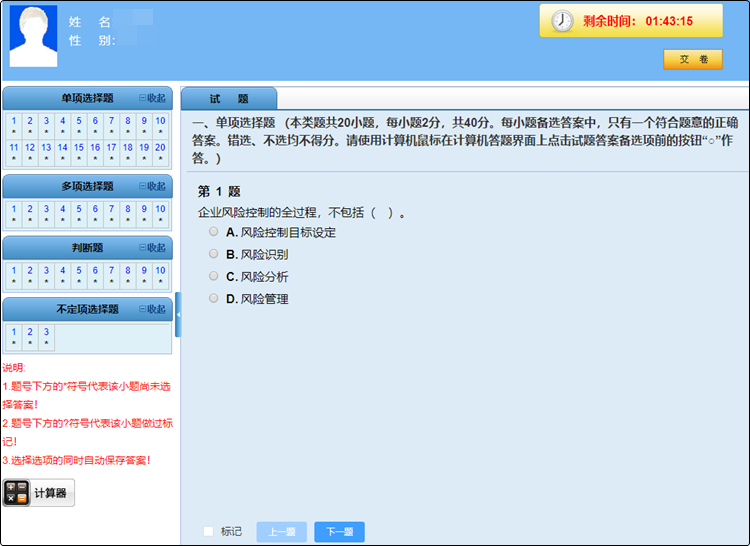The width and height of the screenshot is (750, 546).
Task: Collapse the 多项选择题 section via 收起
Action: [x=153, y=186]
